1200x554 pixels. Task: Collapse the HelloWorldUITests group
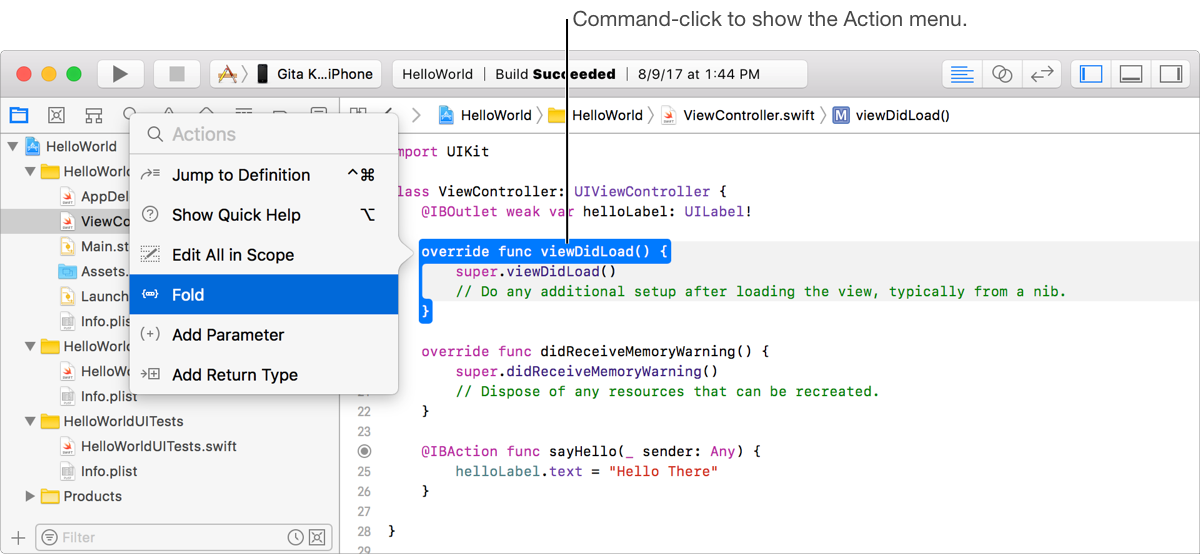click(29, 421)
